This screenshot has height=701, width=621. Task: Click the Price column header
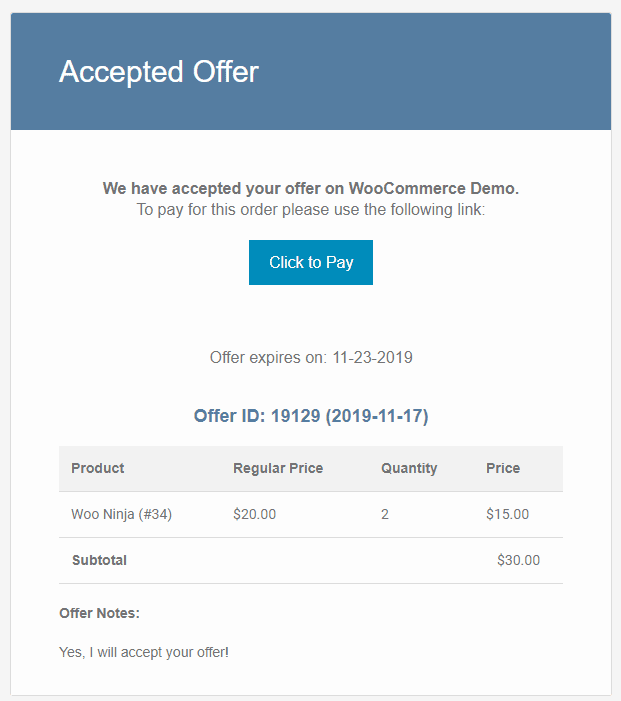coord(503,468)
